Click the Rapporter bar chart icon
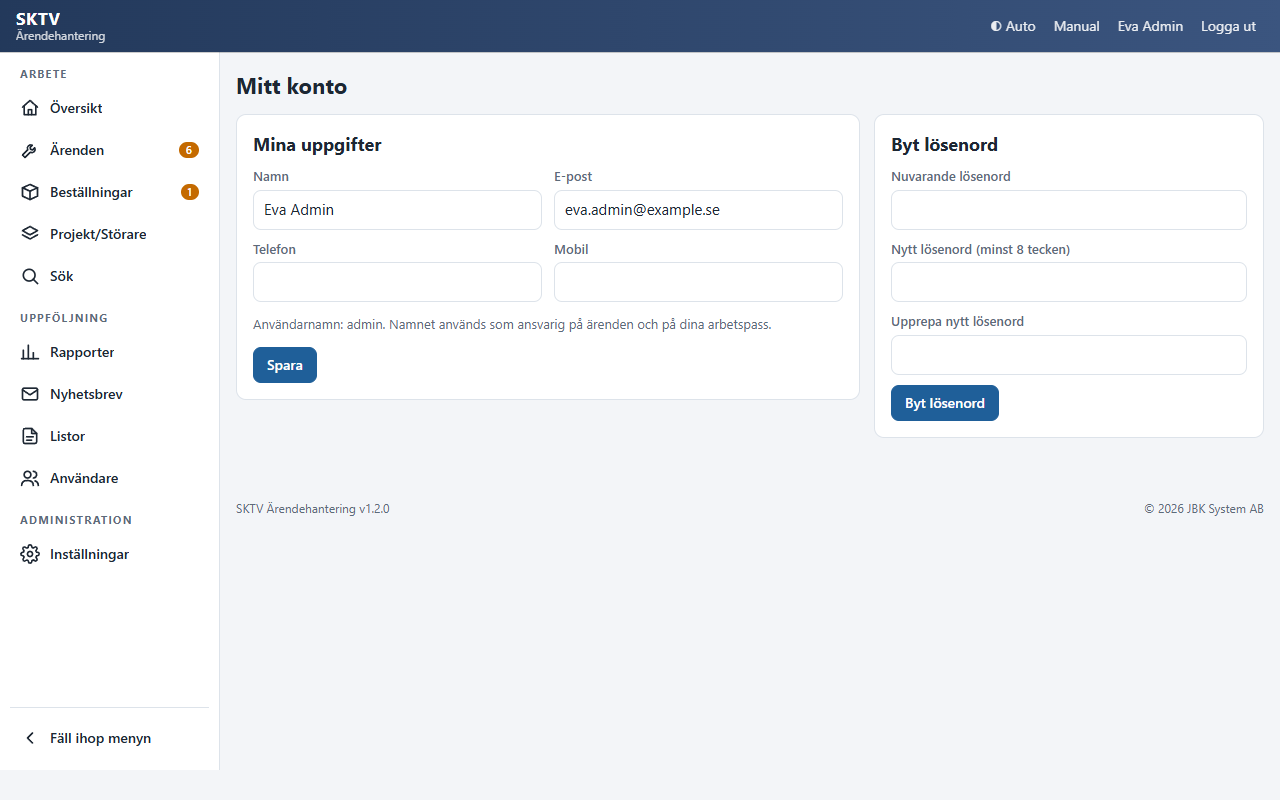The width and height of the screenshot is (1280, 800). click(30, 352)
